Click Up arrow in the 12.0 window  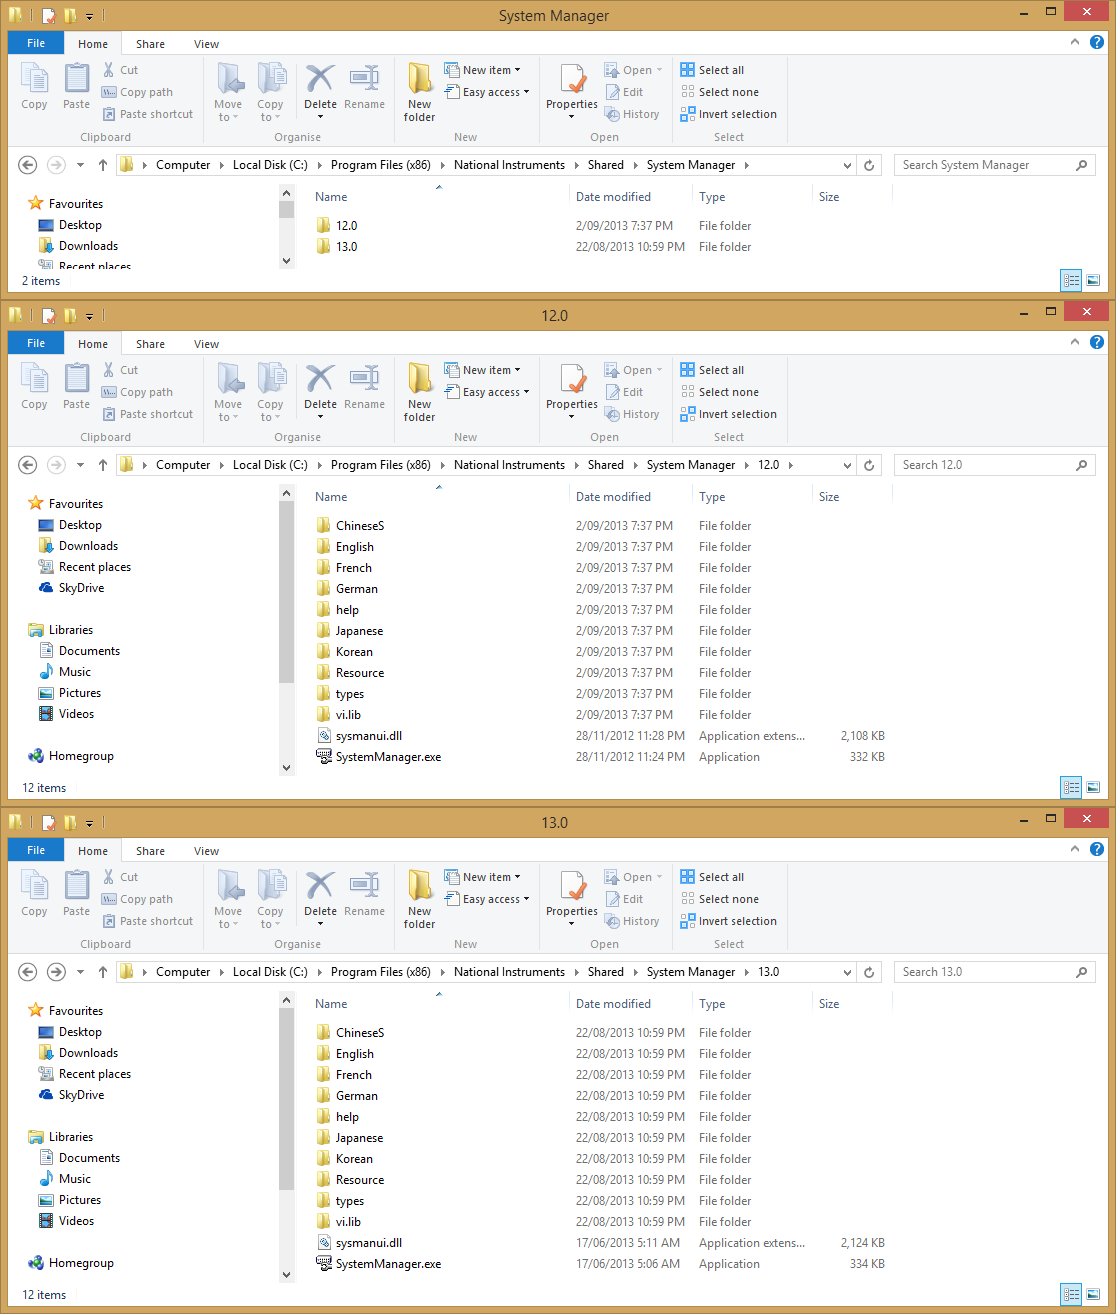click(x=103, y=465)
